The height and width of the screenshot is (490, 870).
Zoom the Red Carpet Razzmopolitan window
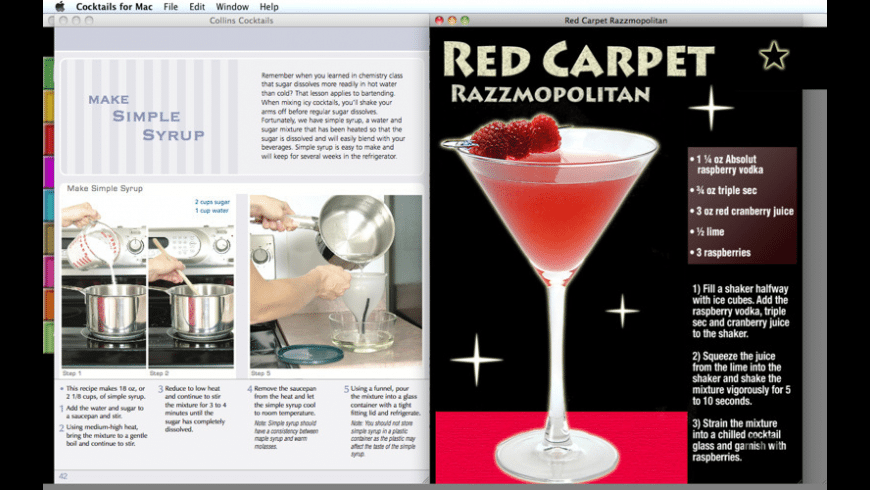click(465, 20)
